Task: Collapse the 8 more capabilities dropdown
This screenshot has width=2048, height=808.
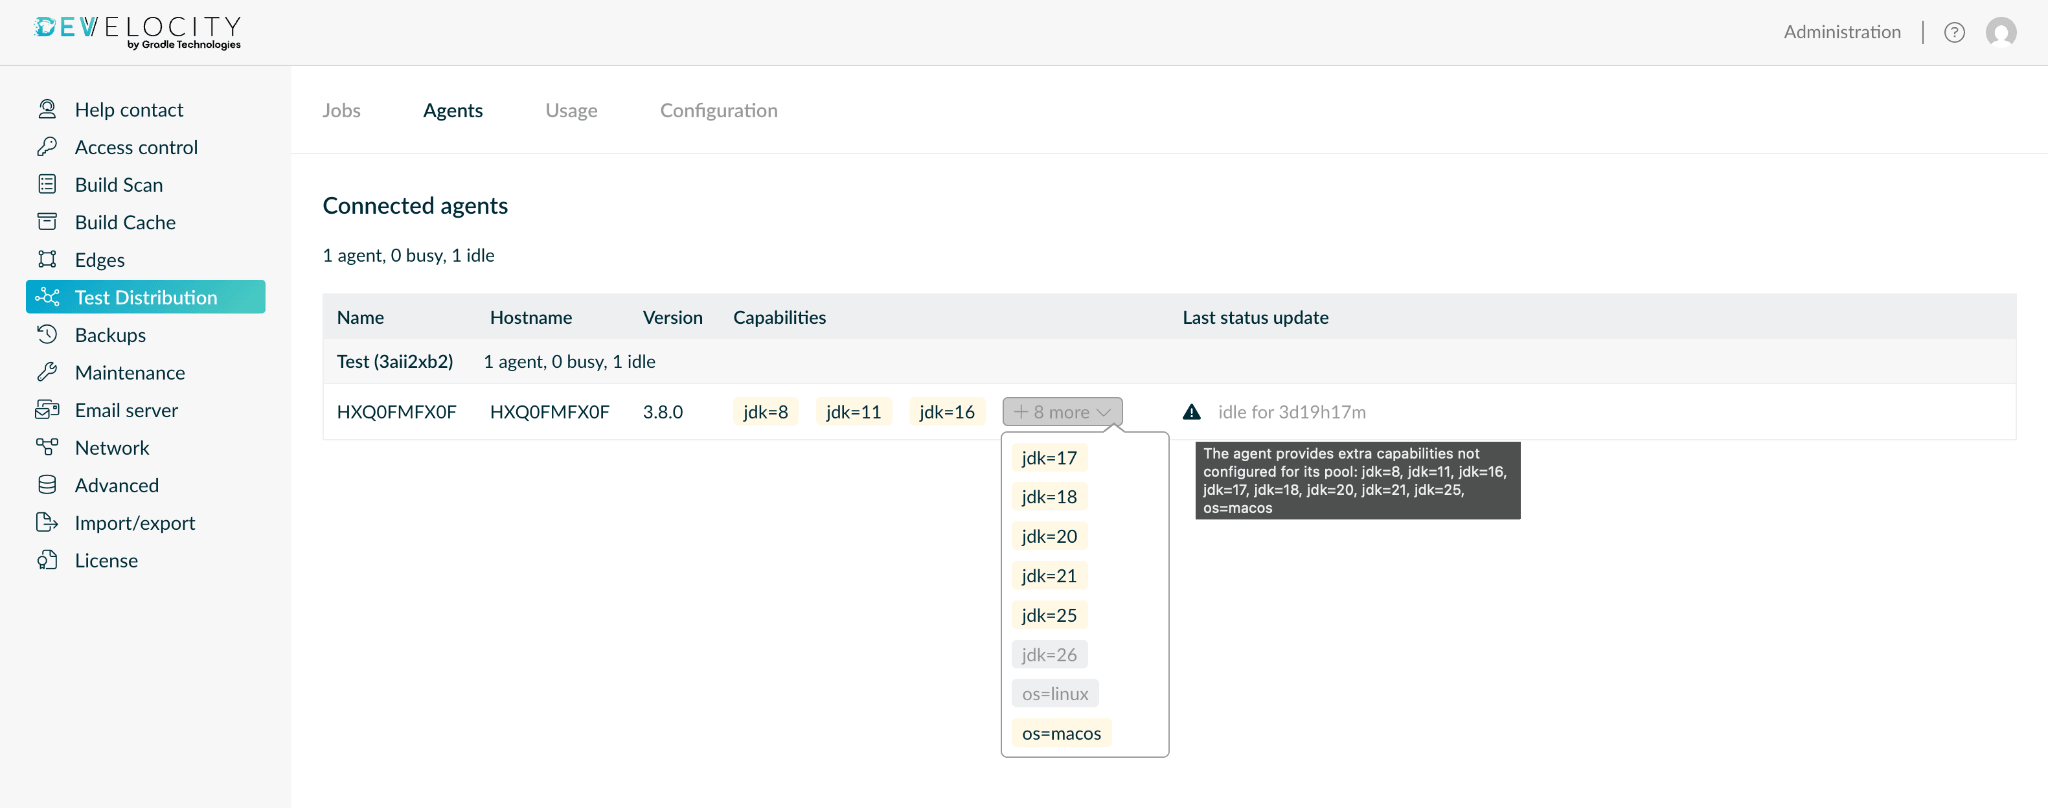Action: pos(1063,412)
